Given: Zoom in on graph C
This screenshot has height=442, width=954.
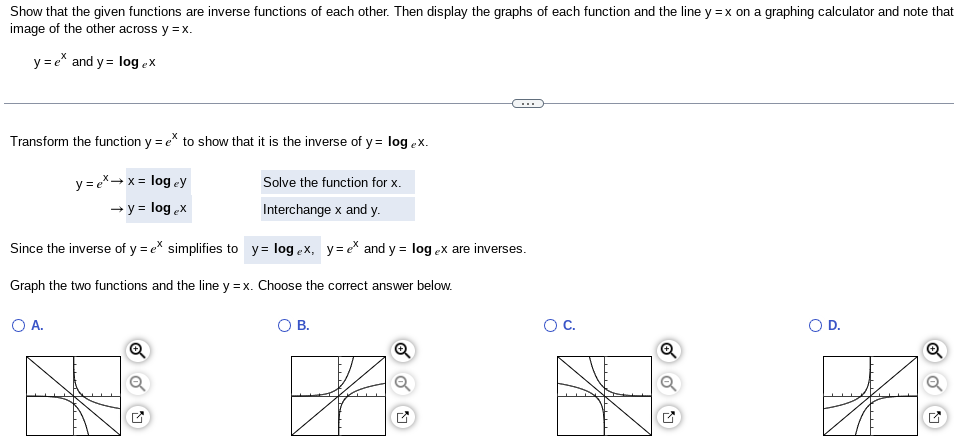Looking at the screenshot, I should coord(667,351).
